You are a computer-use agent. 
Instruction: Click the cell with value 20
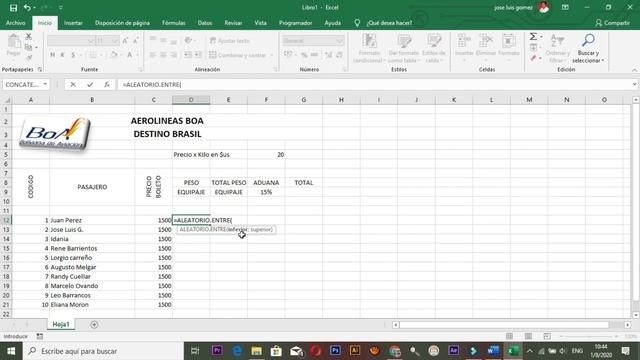266,154
